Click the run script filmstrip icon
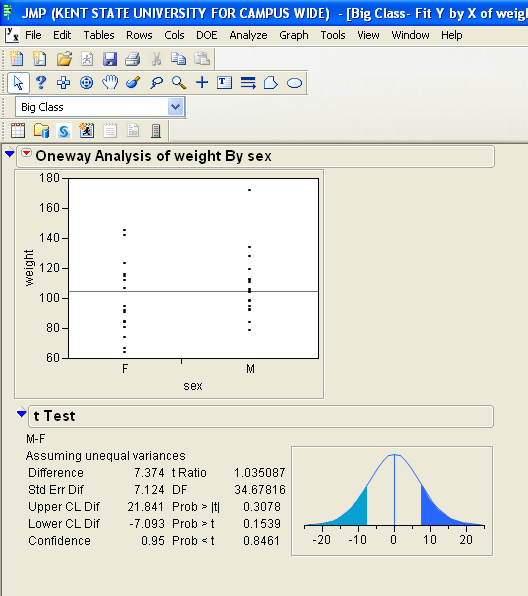This screenshot has width=528, height=596. [87, 130]
